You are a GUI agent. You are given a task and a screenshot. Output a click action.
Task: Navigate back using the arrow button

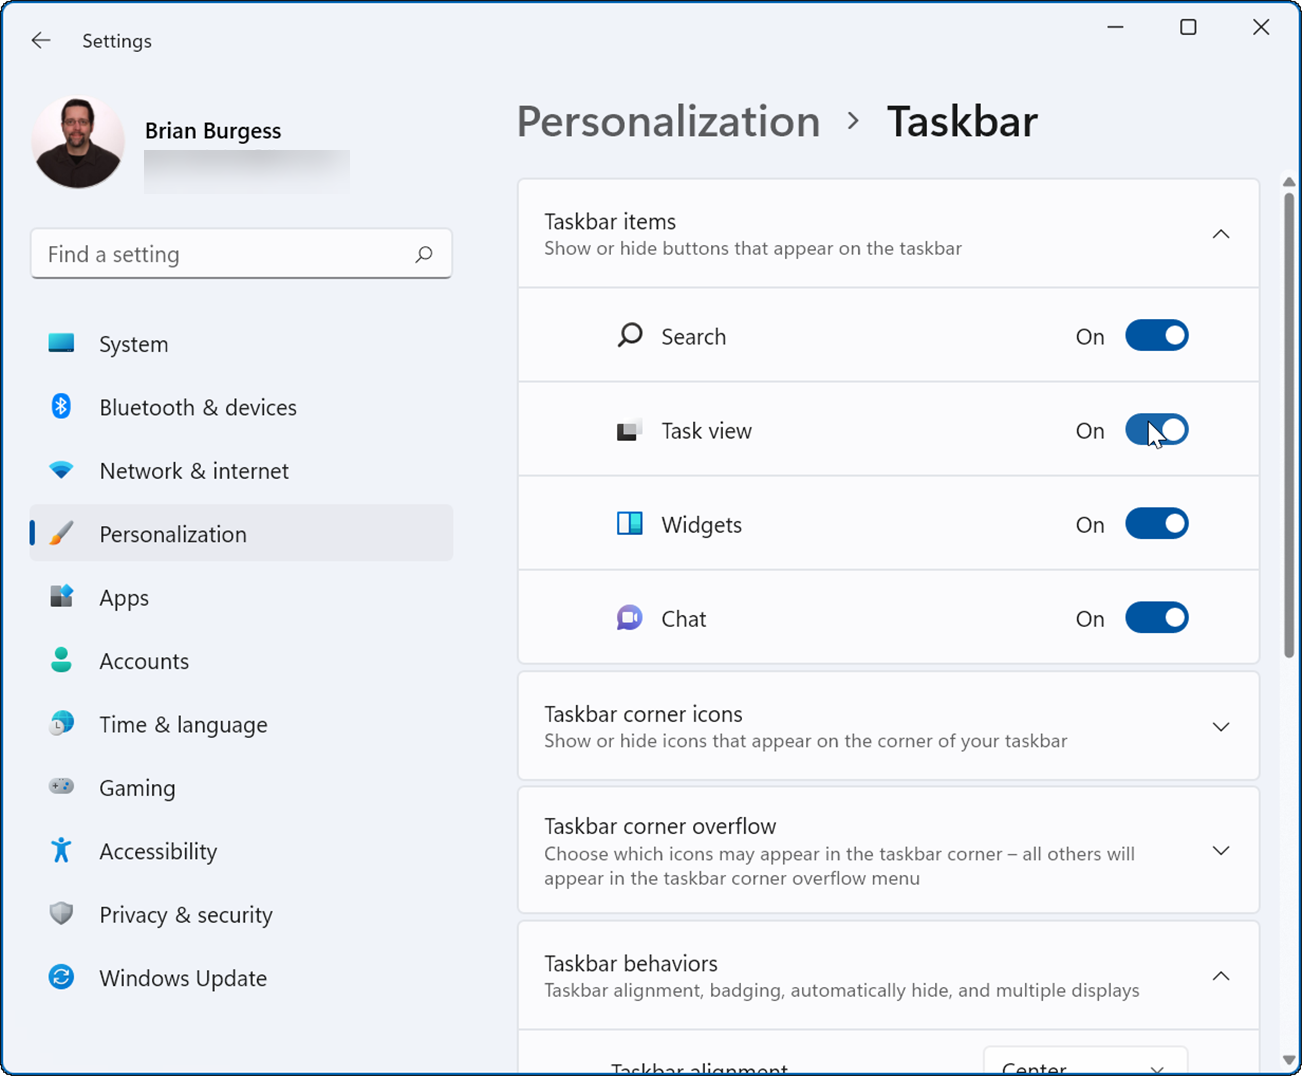point(40,40)
